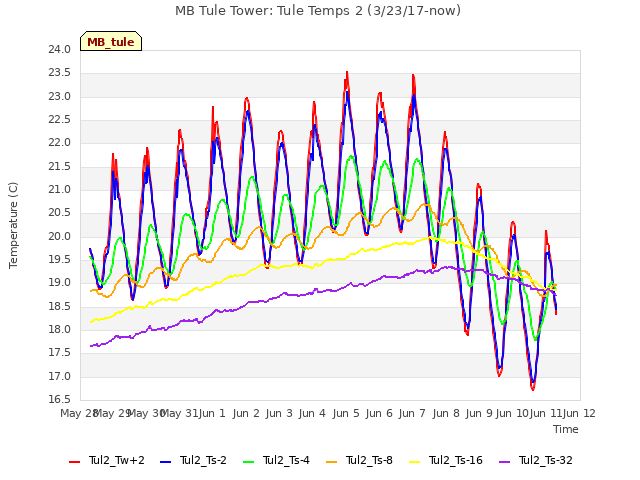Click the Time axis label
Screen dimensions: 640x480
pos(566,429)
